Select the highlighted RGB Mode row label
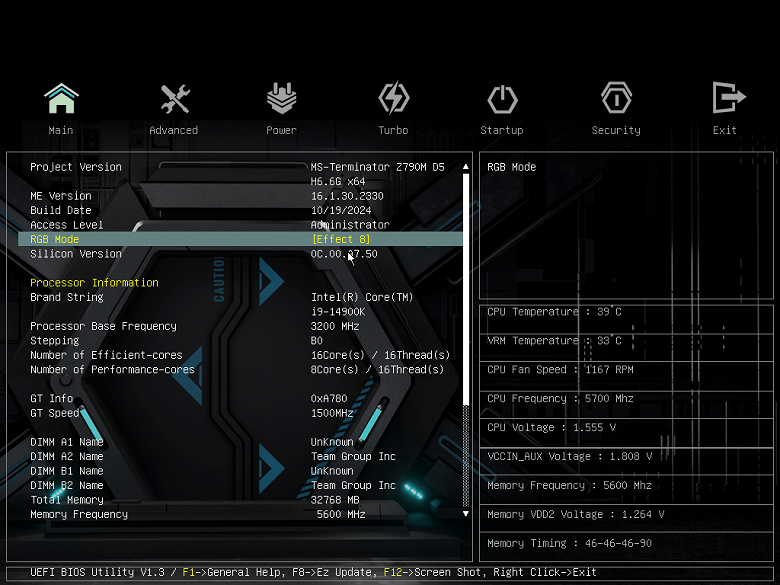Screen dimensions: 780x585 click(x=55, y=239)
